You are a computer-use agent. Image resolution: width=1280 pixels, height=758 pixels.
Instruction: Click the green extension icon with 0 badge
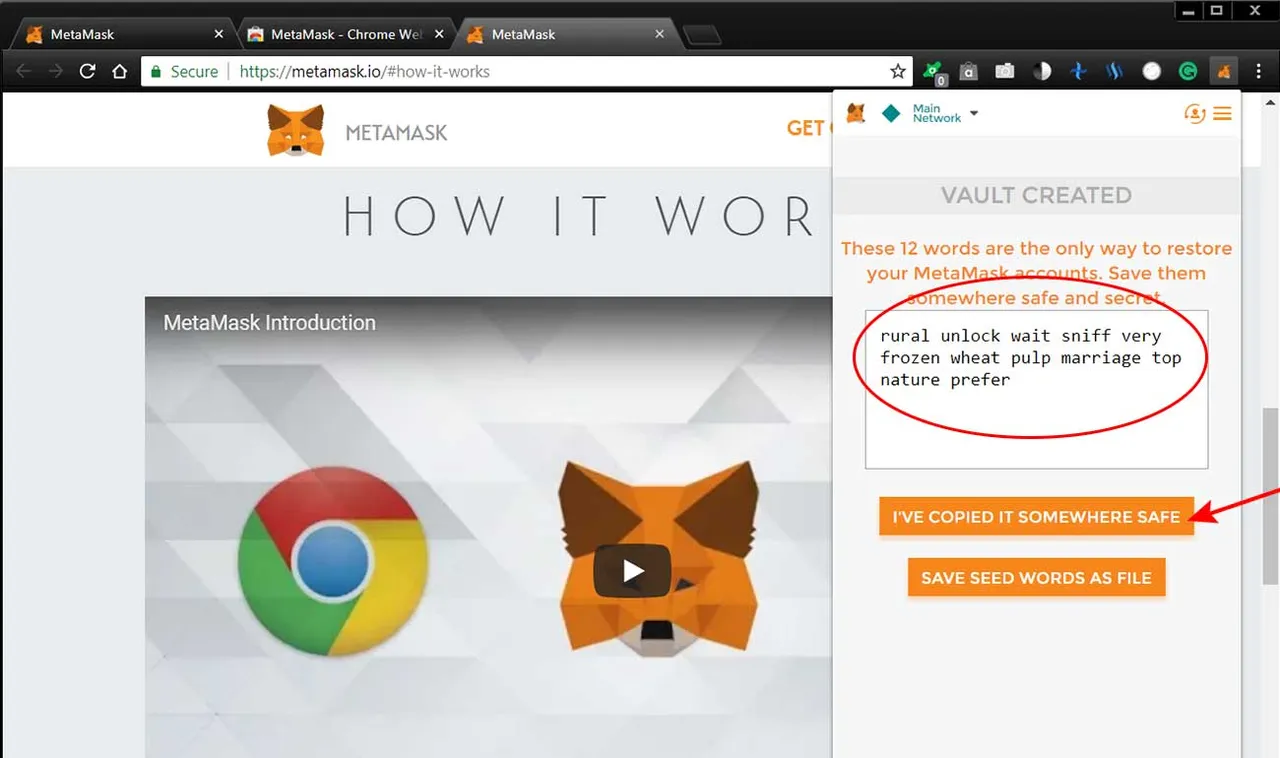tap(933, 72)
